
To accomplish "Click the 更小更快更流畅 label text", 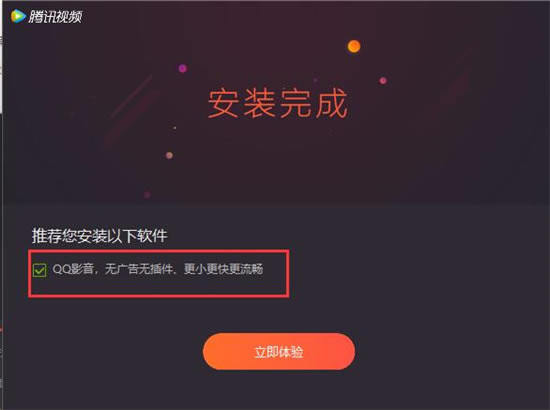I will point(223,269).
